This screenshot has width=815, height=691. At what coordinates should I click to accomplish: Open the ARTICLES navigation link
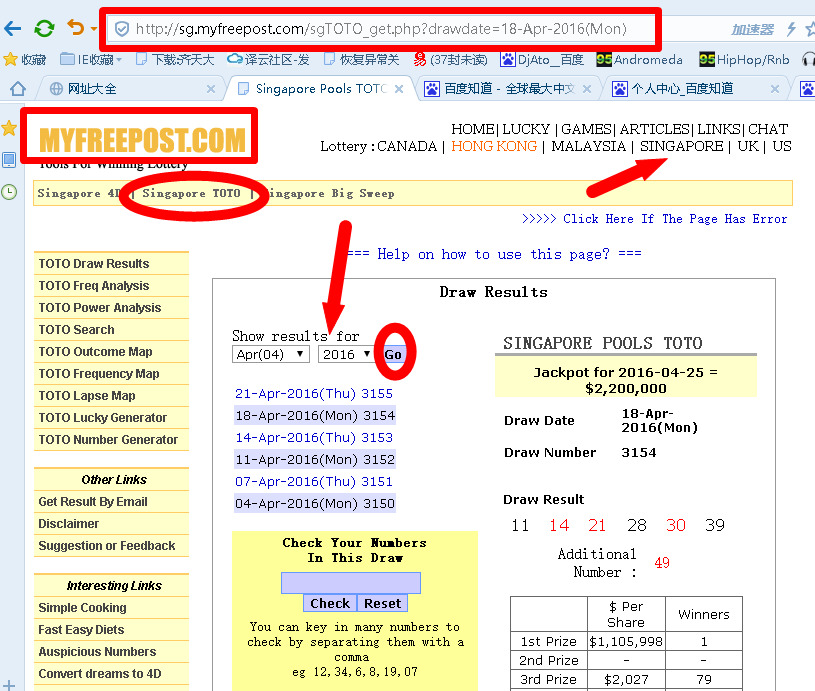point(654,129)
